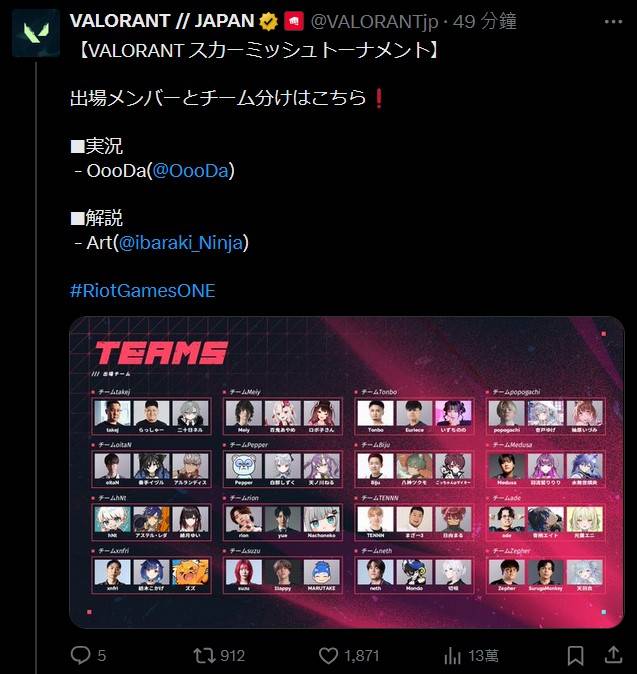The width and height of the screenshot is (637, 674).
Task: Like the tweet using the heart icon
Action: [x=328, y=656]
